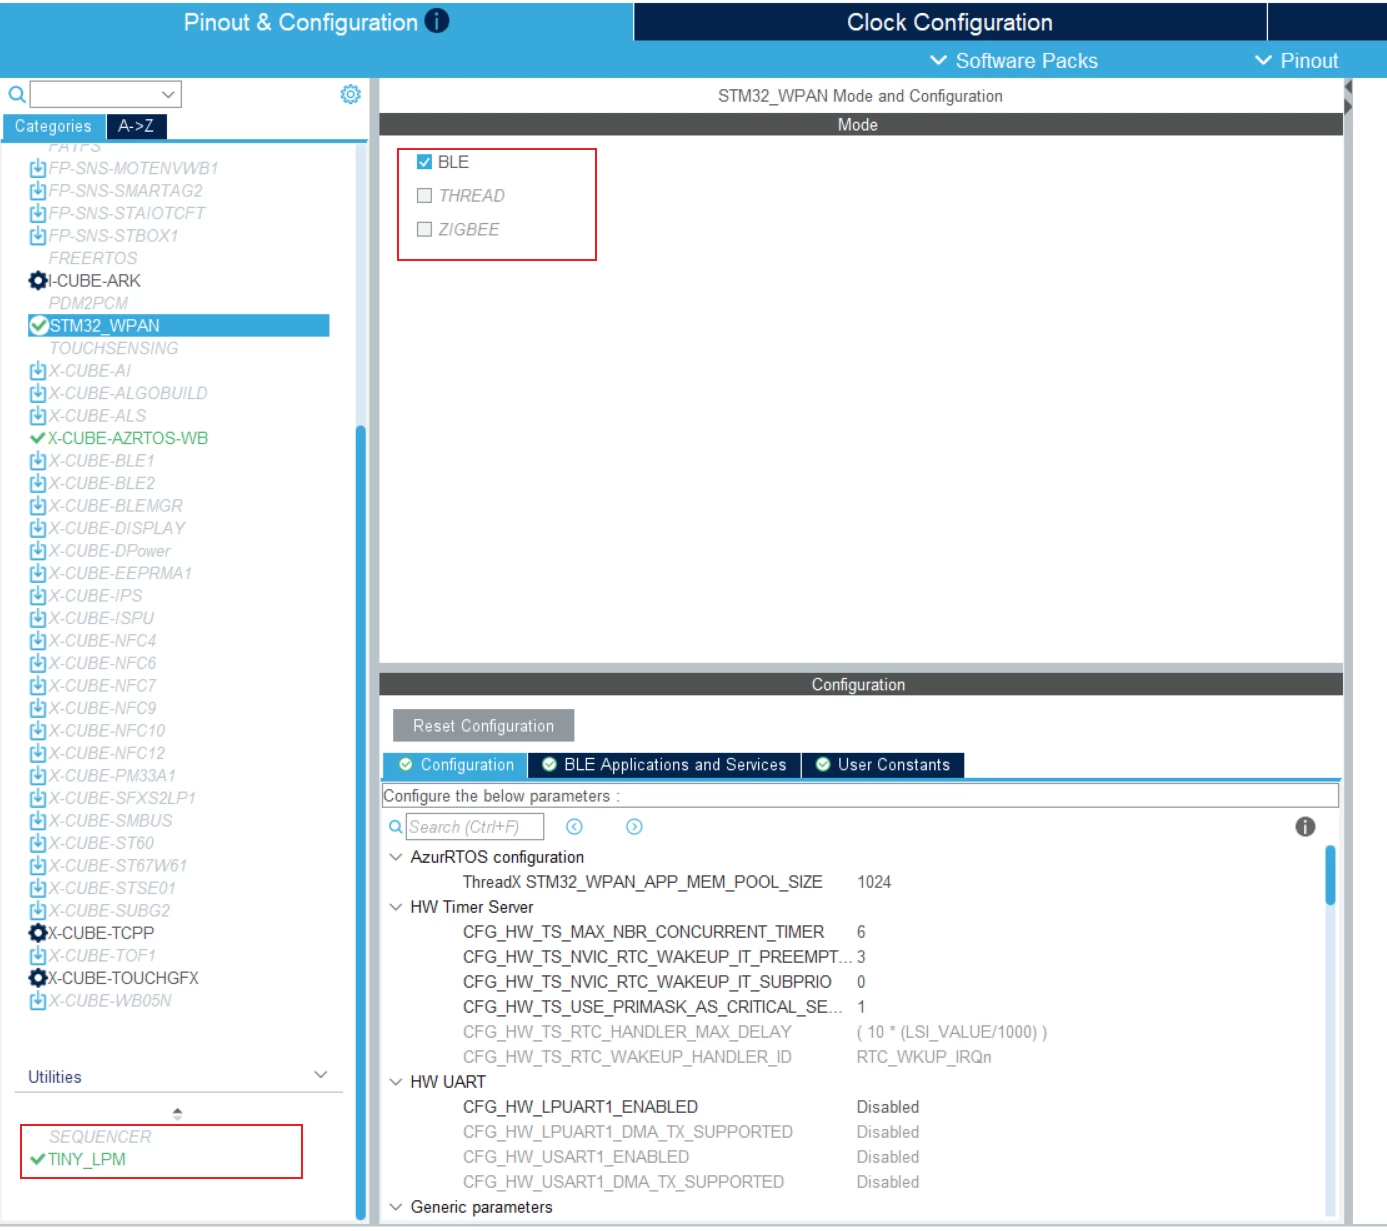This screenshot has width=1387, height=1231.
Task: Click download icon next to X-CUBE-AI
Action: pos(38,371)
